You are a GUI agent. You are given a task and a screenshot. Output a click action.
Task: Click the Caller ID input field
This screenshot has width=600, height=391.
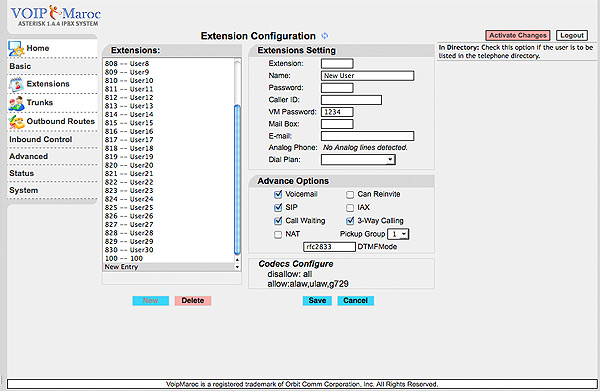tap(351, 100)
